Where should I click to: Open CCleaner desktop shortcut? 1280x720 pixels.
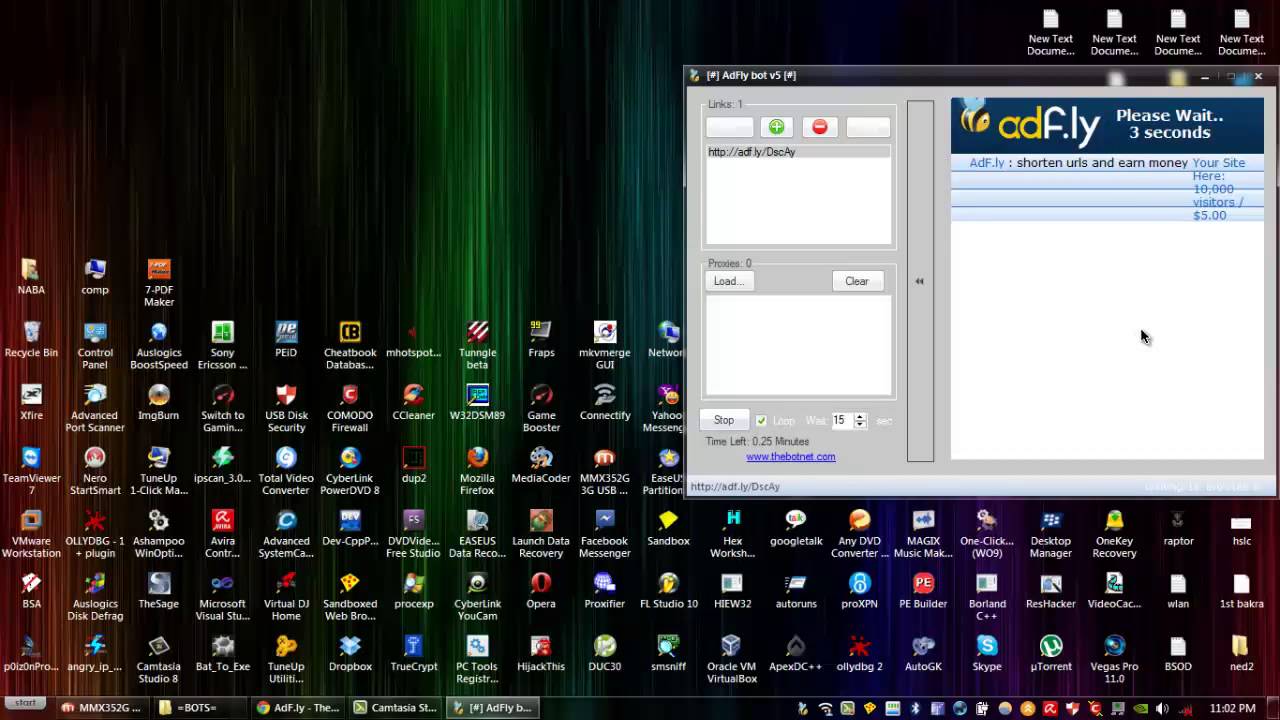(413, 402)
